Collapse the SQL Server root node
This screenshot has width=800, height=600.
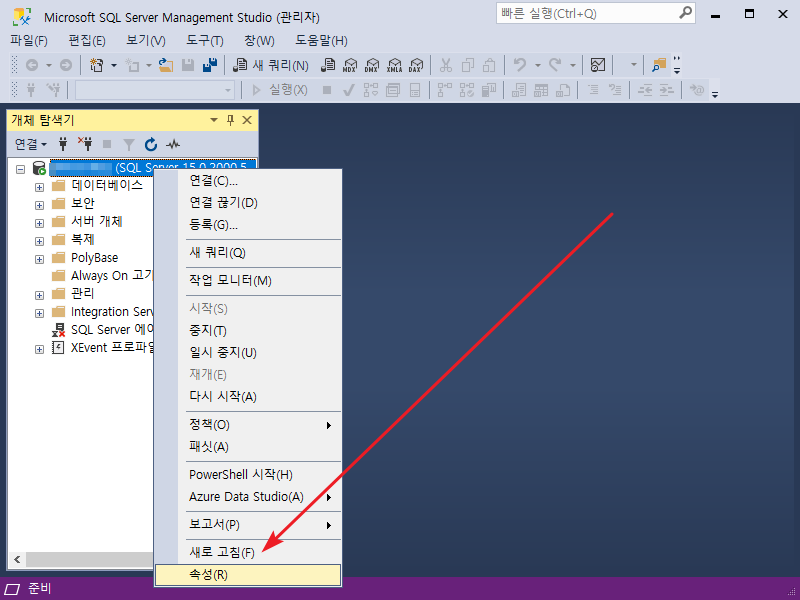20,169
